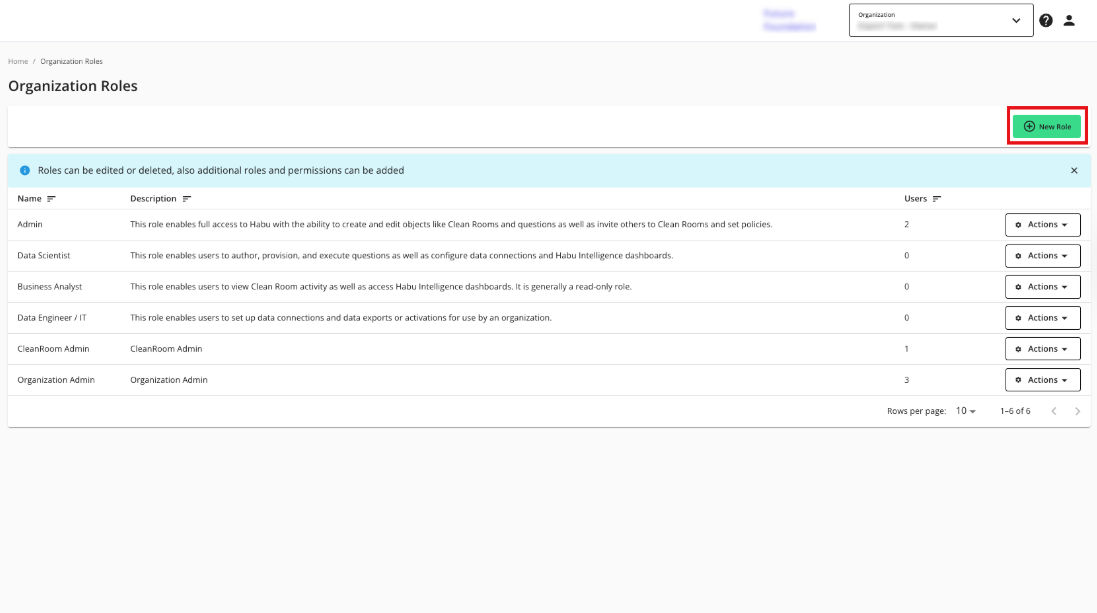Open the help question mark icon

point(1046,20)
